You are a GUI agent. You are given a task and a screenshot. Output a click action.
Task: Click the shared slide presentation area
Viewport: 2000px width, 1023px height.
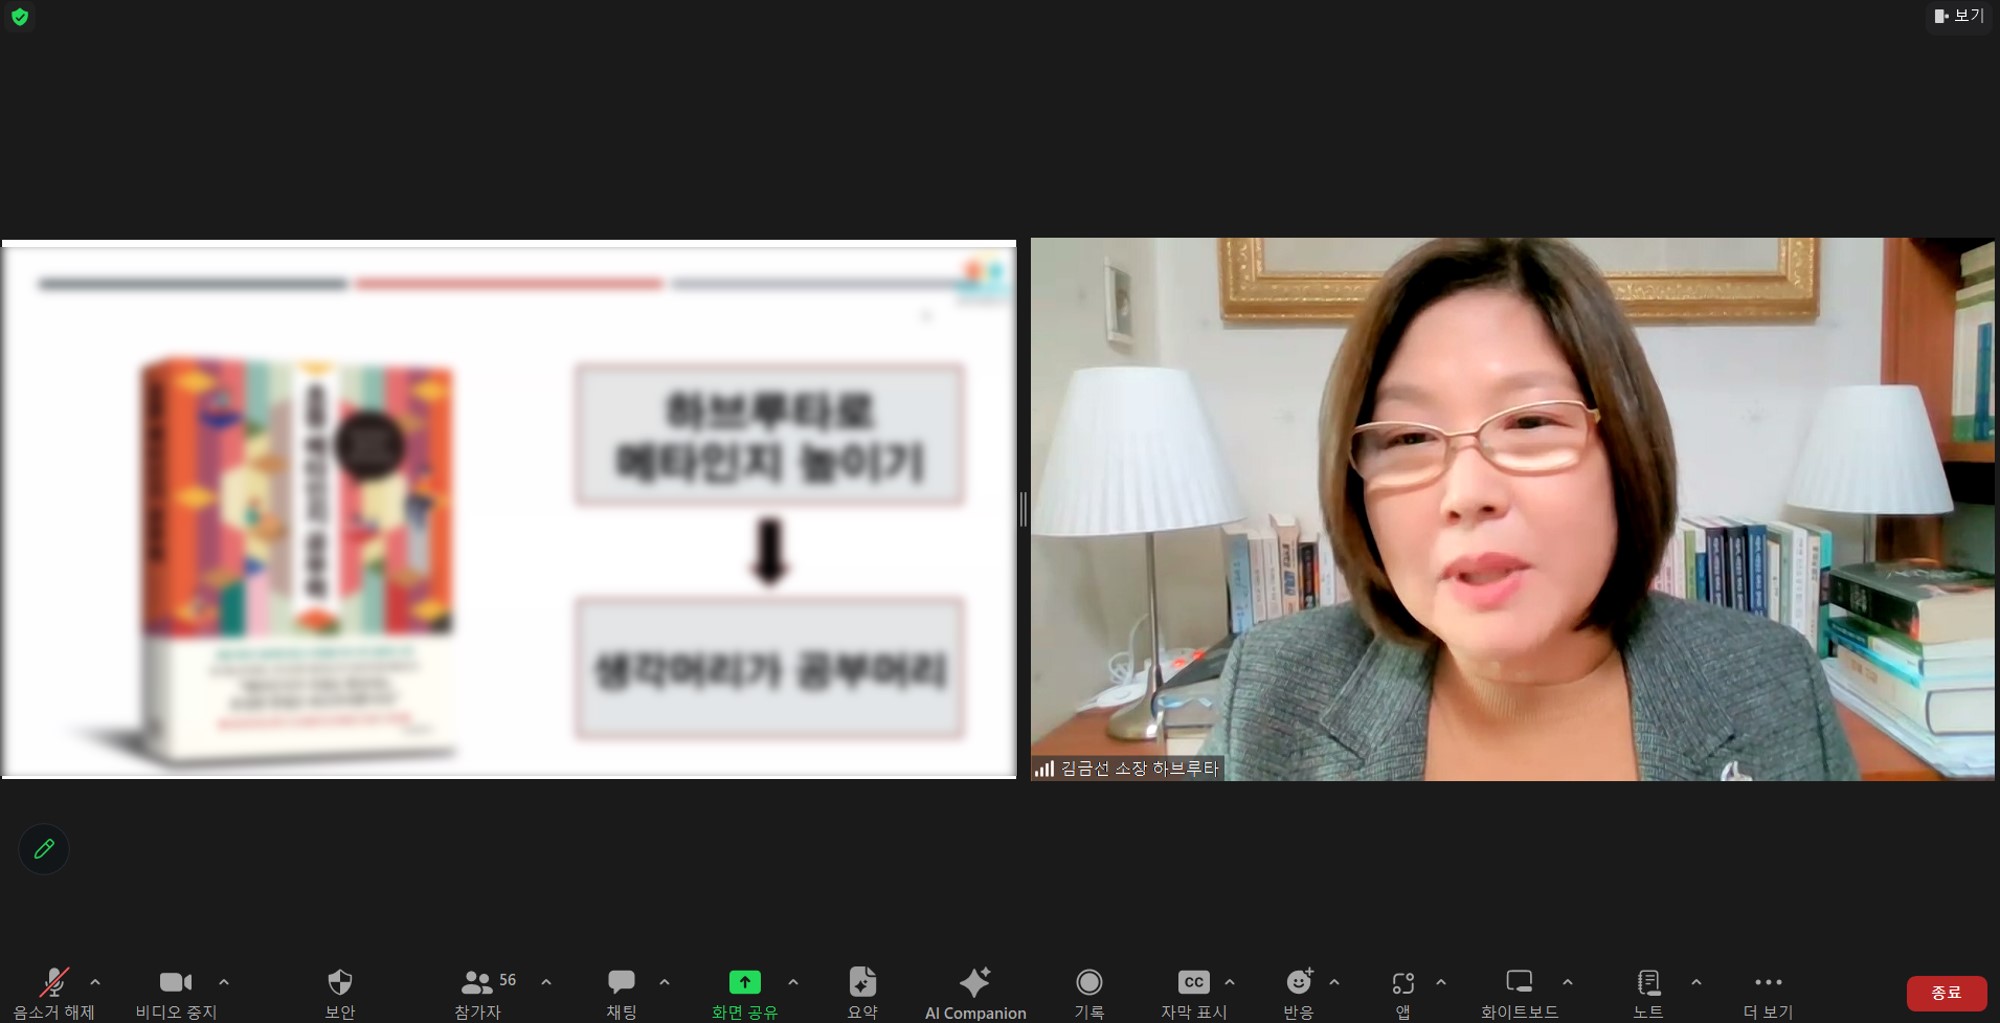tap(509, 509)
